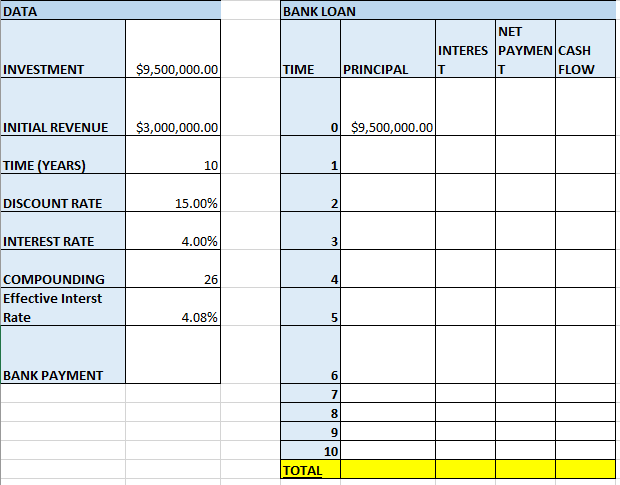Click time row 8 in BANK LOAN
The width and height of the screenshot is (620, 485).
coord(310,412)
